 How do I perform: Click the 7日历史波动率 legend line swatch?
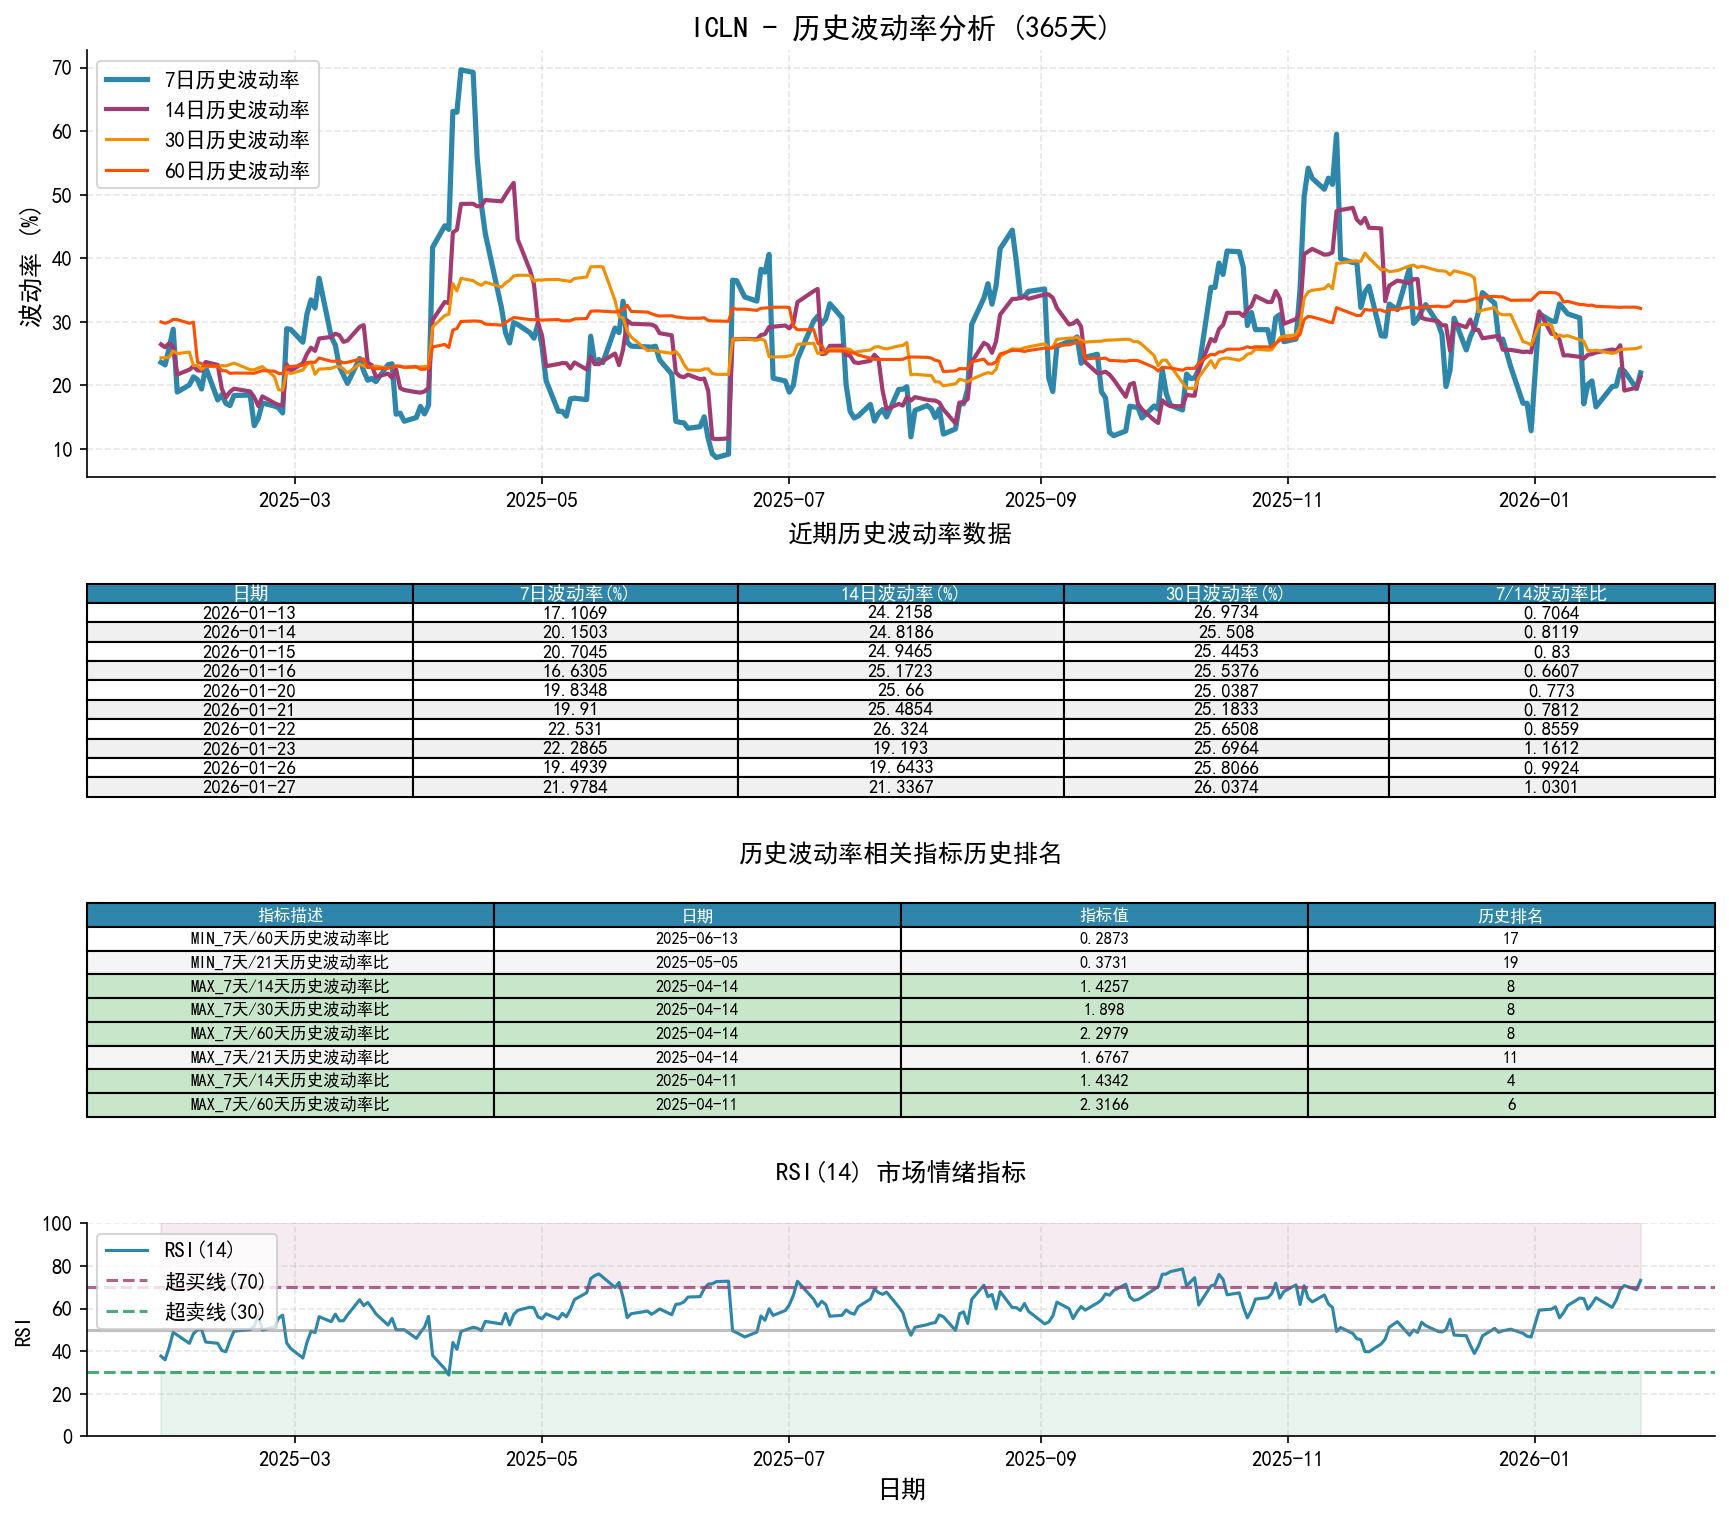[128, 80]
